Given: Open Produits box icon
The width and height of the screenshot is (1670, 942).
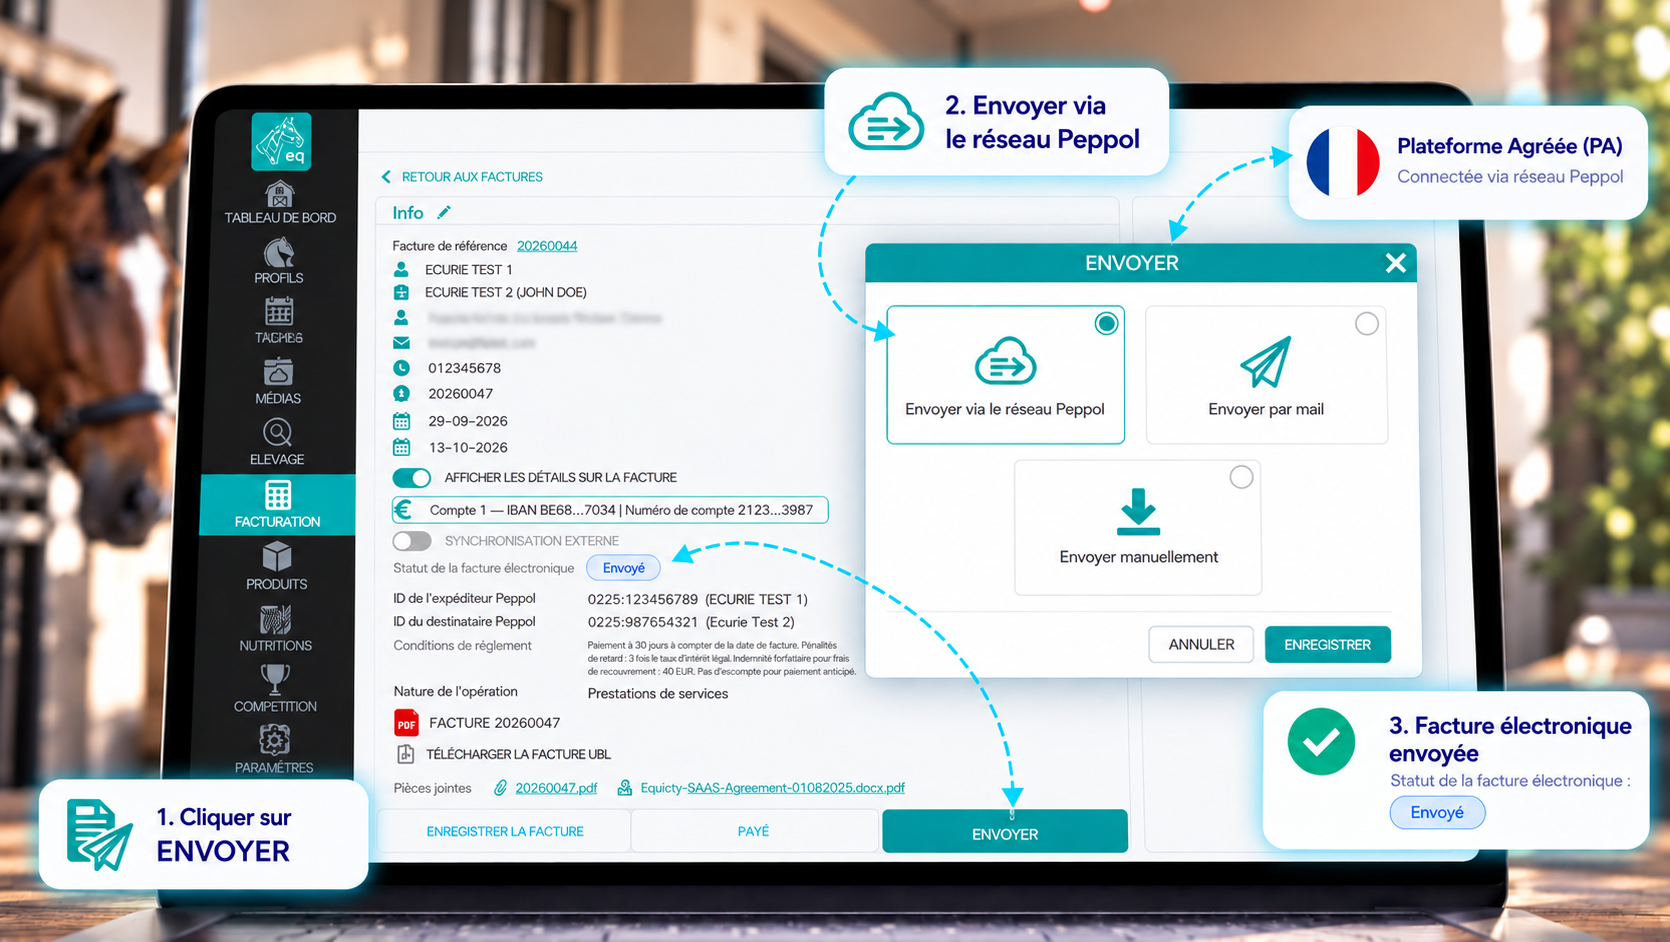Looking at the screenshot, I should click(277, 557).
